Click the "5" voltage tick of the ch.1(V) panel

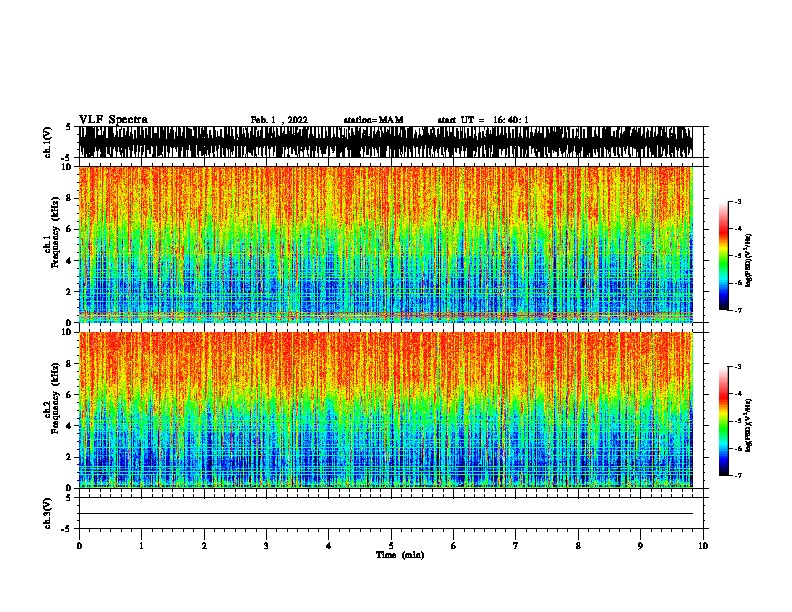point(69,127)
